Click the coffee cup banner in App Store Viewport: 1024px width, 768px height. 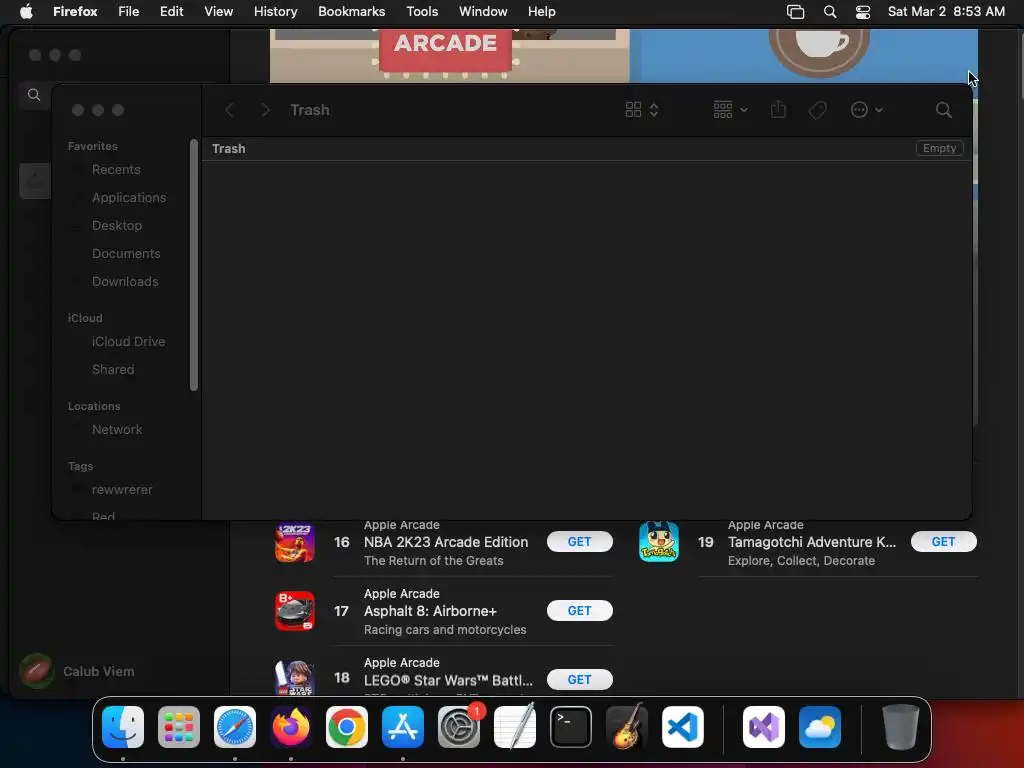pos(803,56)
